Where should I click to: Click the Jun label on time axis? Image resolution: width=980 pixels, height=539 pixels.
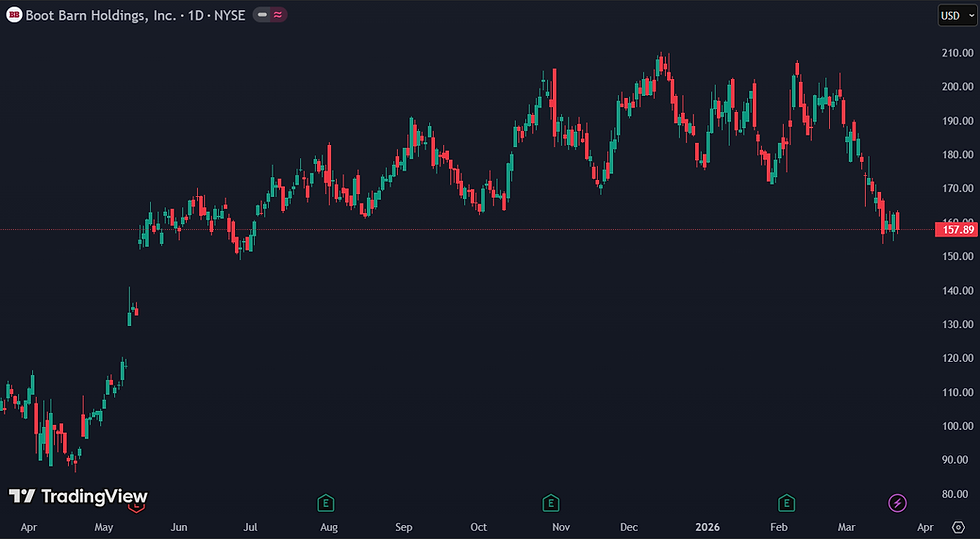coord(179,527)
